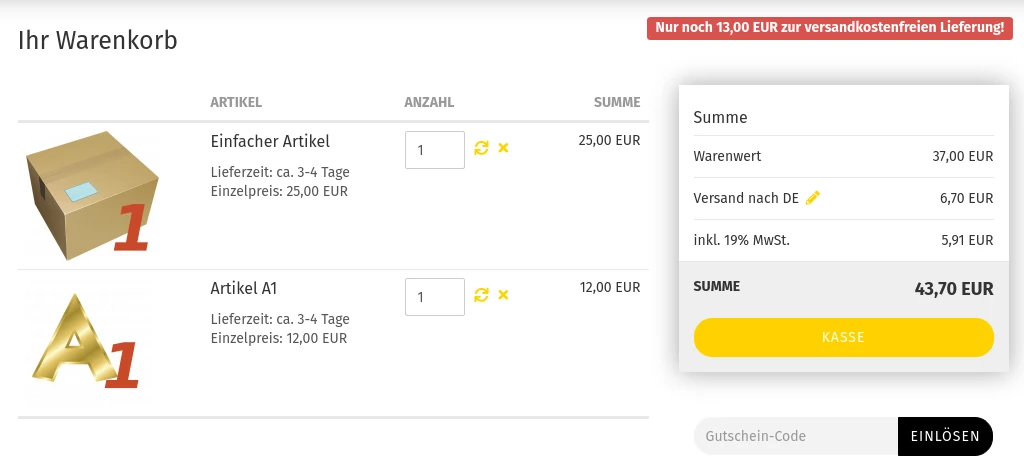Click the 43,70 EUR total amount
Viewport: 1024px width, 469px height.
(x=954, y=289)
